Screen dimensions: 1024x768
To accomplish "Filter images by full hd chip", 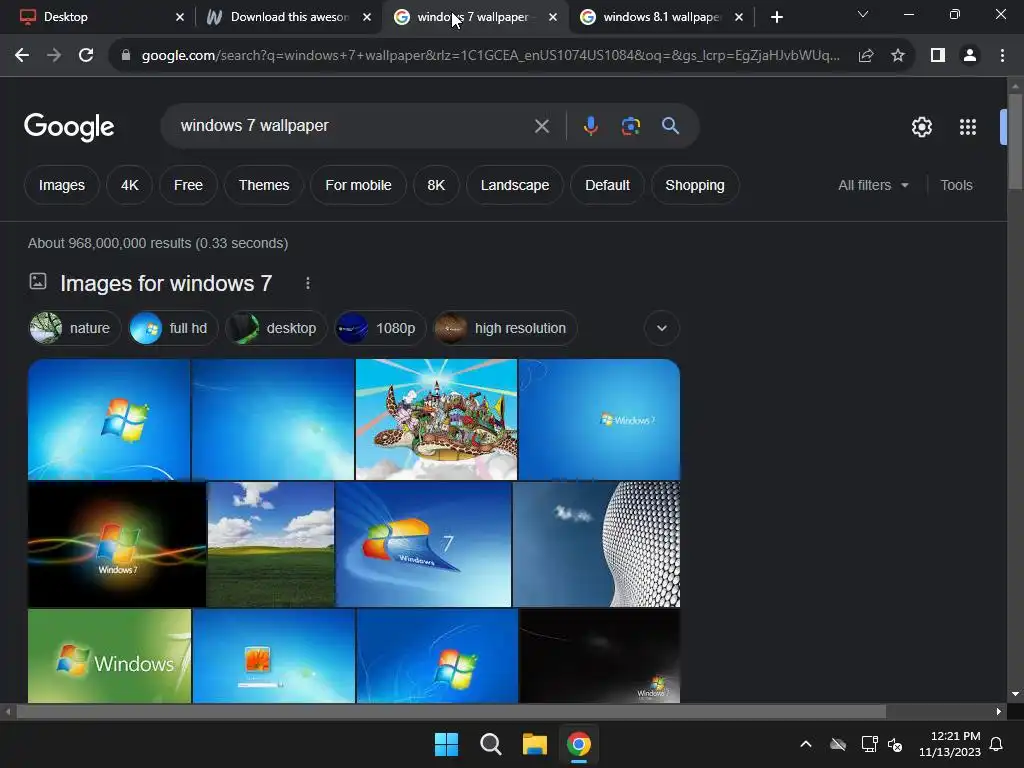I will pyautogui.click(x=173, y=328).
